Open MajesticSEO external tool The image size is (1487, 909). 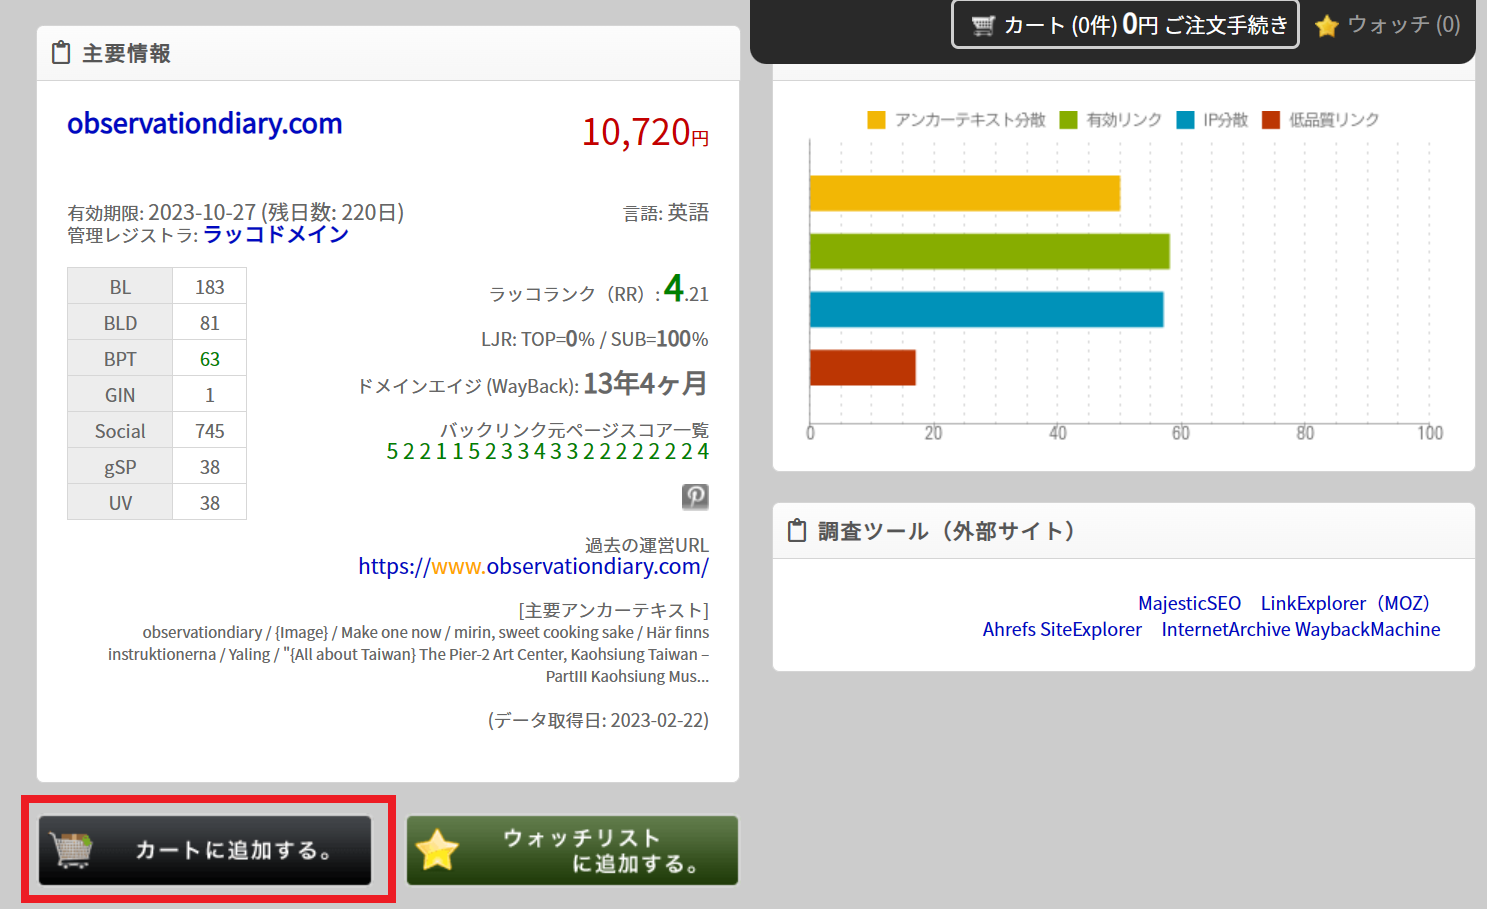1189,603
